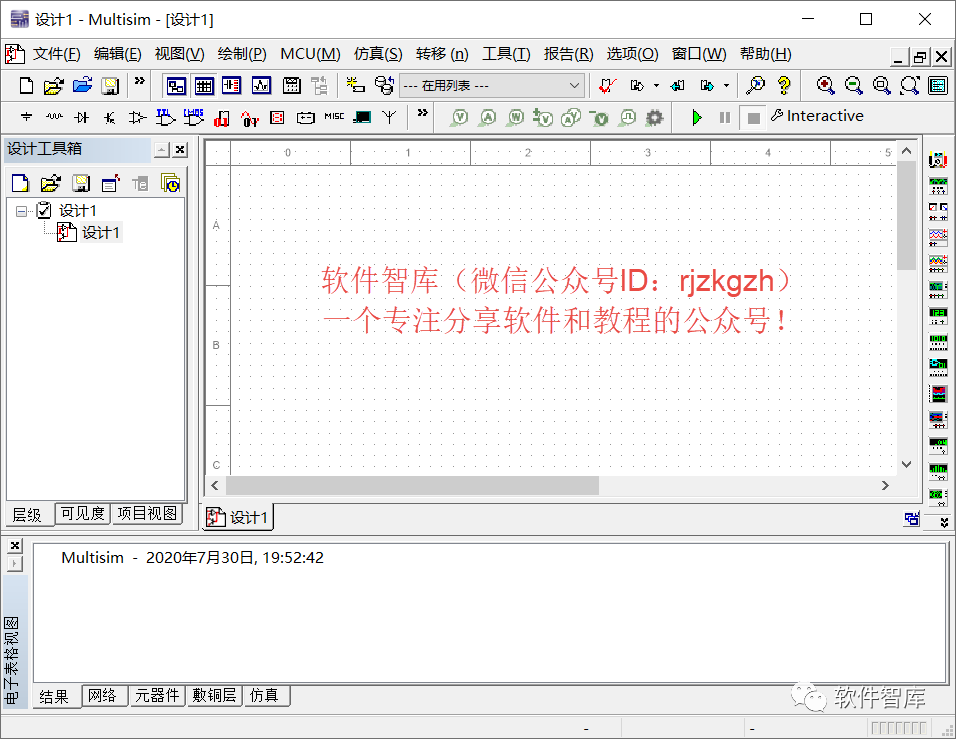Toggle the design toolbox view button
This screenshot has height=739, width=956.
coord(176,85)
